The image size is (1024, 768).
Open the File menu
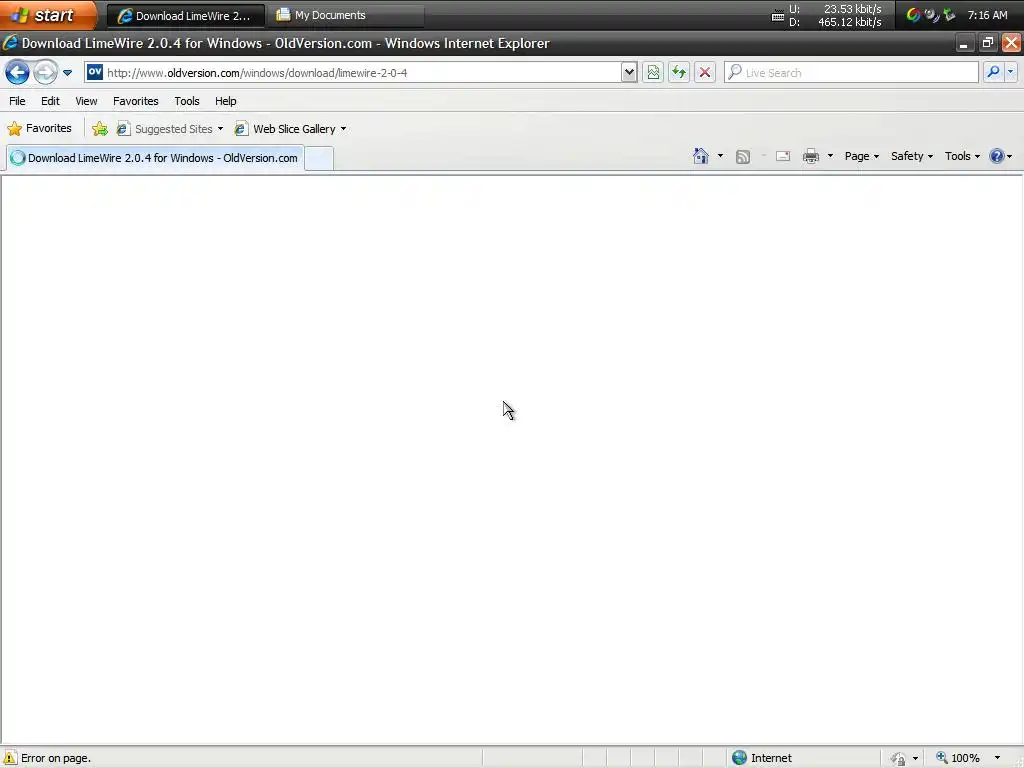[18, 101]
